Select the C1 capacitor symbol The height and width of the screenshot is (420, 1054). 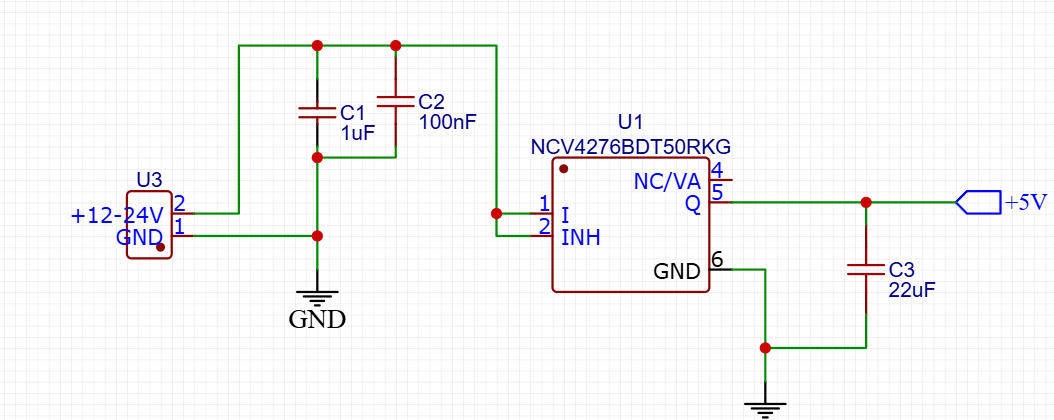point(317,113)
